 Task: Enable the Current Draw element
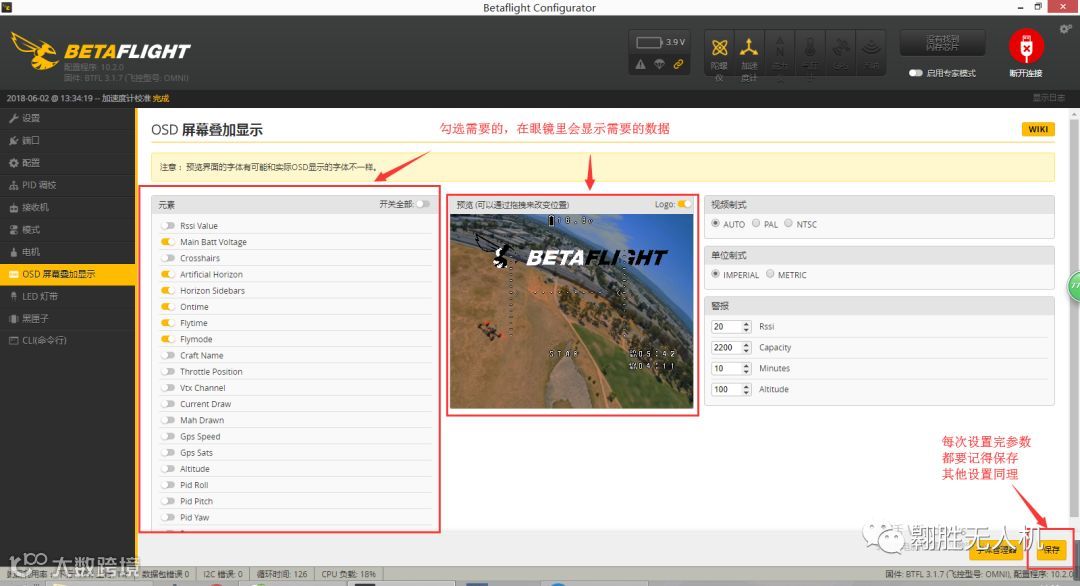coord(168,404)
